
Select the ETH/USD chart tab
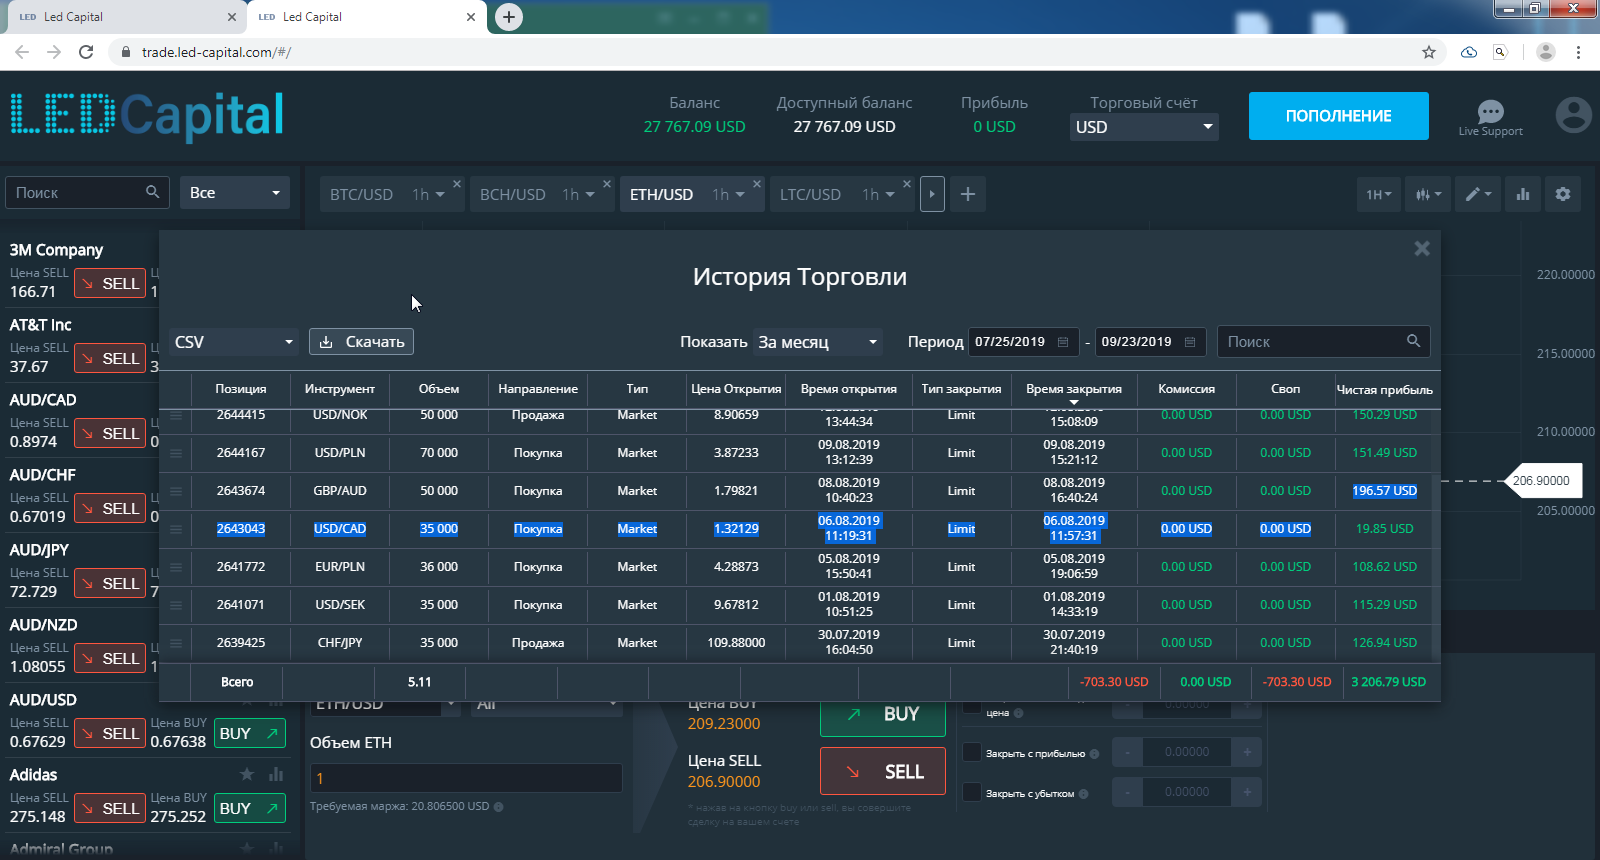[x=661, y=194]
